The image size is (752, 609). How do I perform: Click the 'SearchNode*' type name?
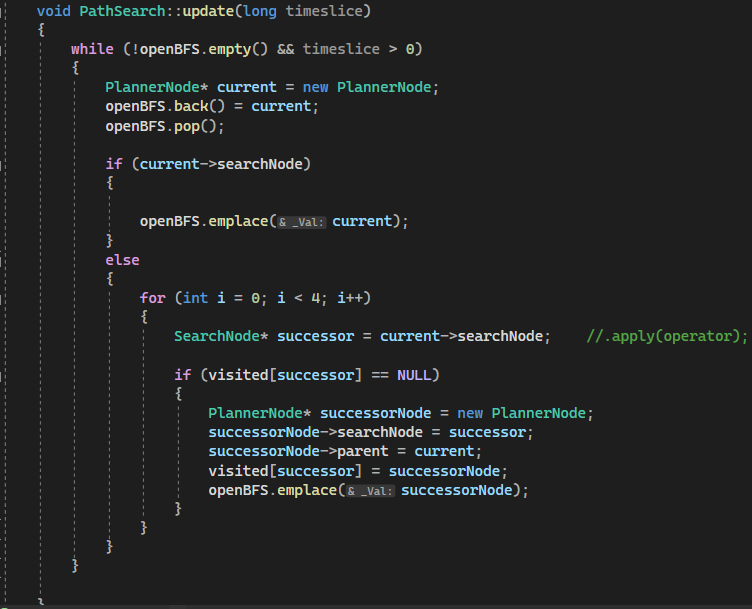coord(221,336)
